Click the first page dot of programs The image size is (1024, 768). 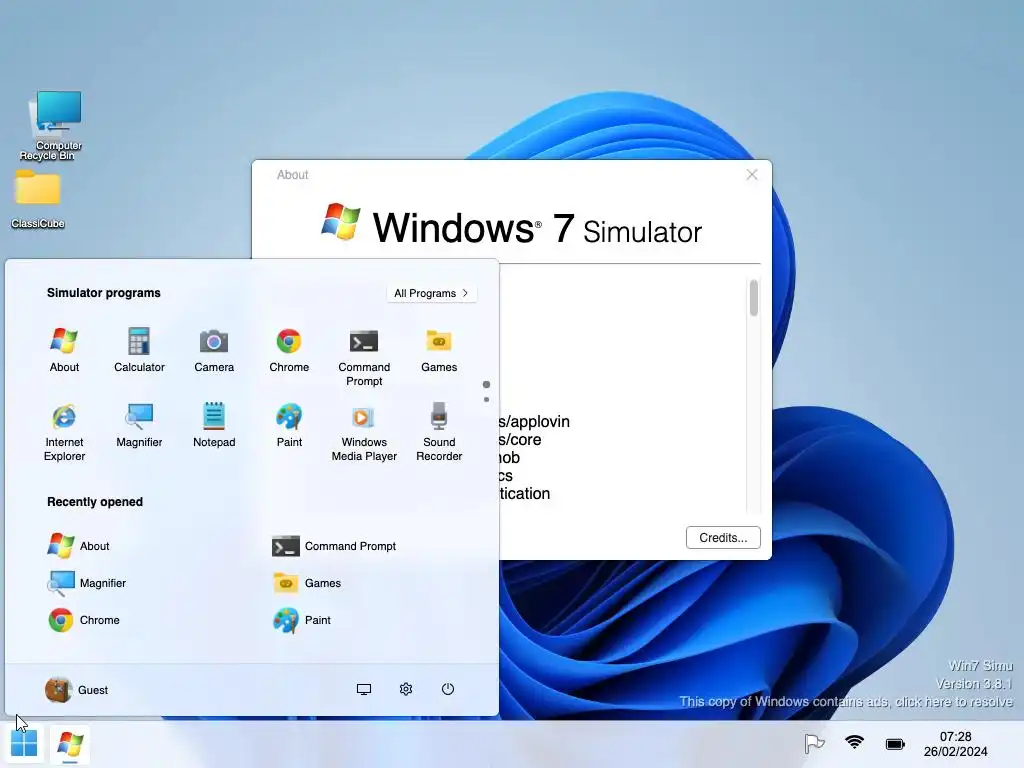(487, 385)
